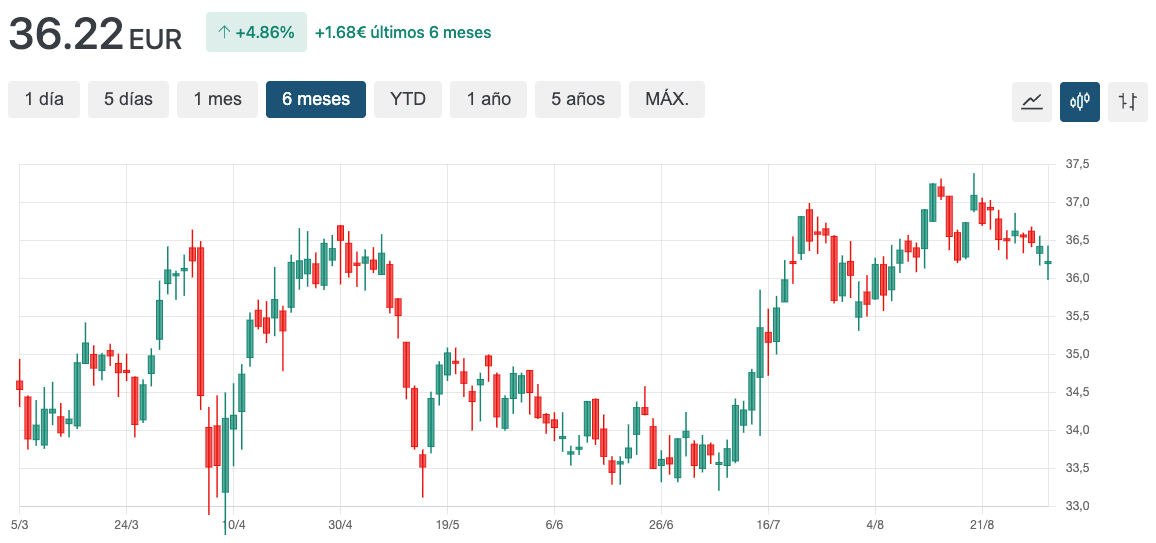Choose the 6 meses period tab
Screen dimensions: 1156x543
point(316,99)
